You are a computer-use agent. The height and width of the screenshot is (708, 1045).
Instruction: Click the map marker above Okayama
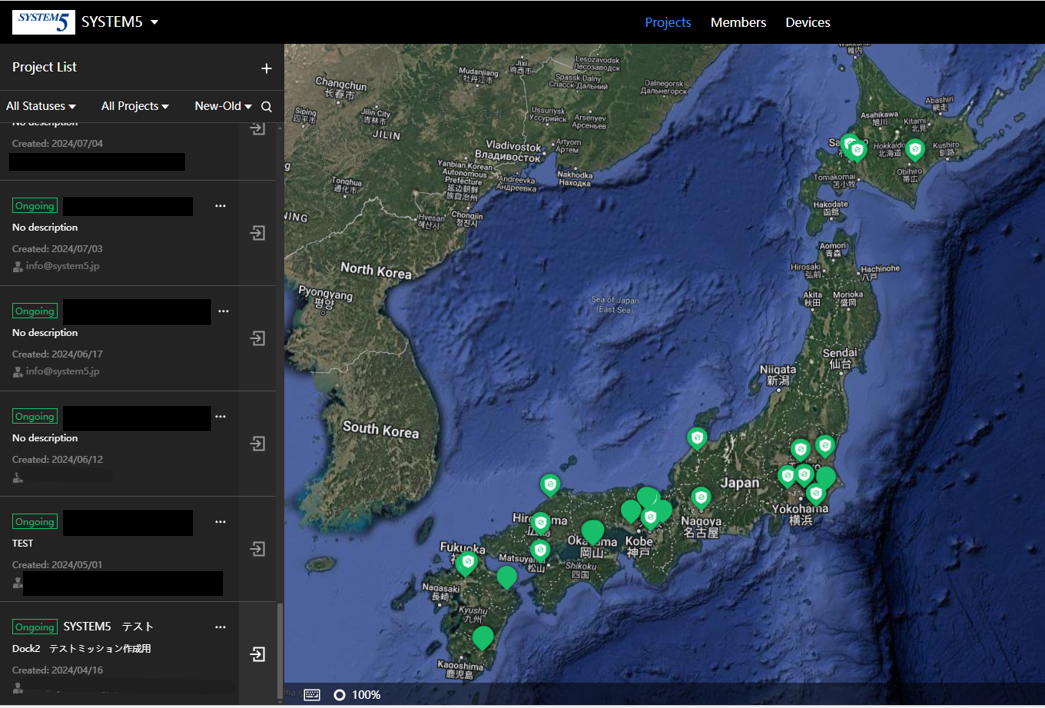(x=592, y=532)
